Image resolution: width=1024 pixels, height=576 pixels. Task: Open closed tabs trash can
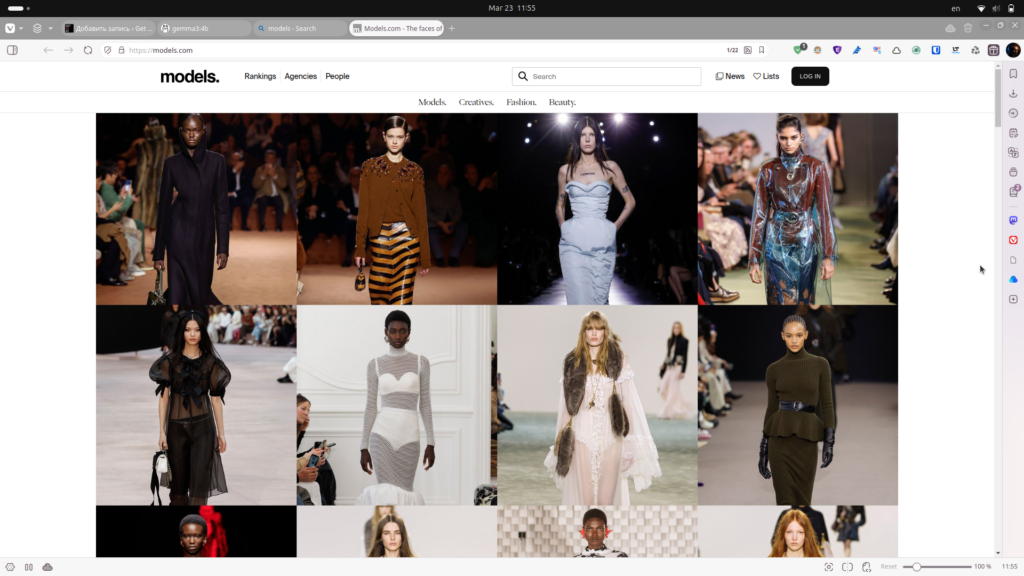point(968,28)
